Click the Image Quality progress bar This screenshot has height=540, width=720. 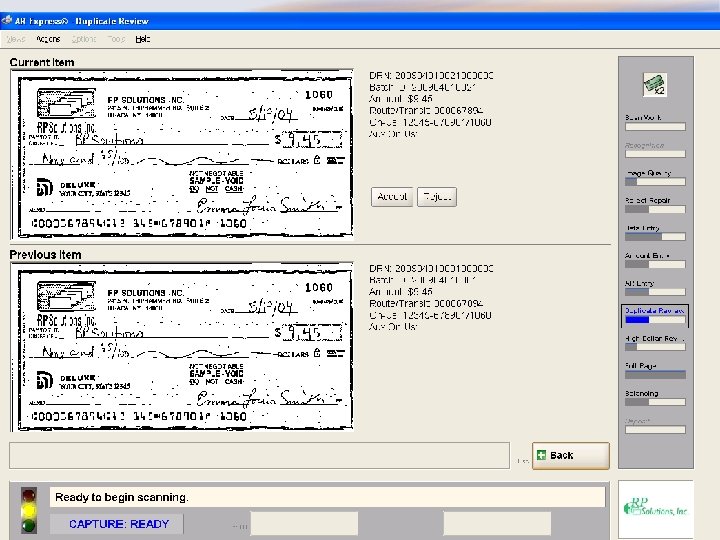(655, 182)
